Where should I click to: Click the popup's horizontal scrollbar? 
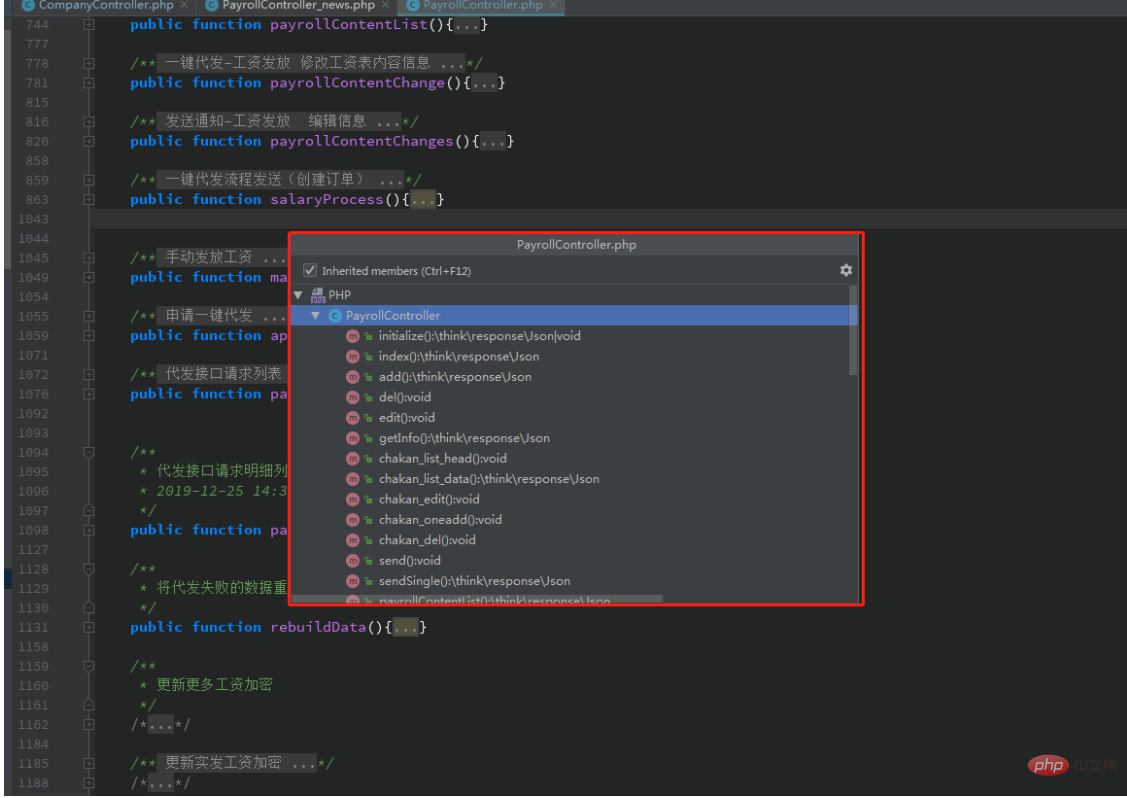pyautogui.click(x=477, y=598)
